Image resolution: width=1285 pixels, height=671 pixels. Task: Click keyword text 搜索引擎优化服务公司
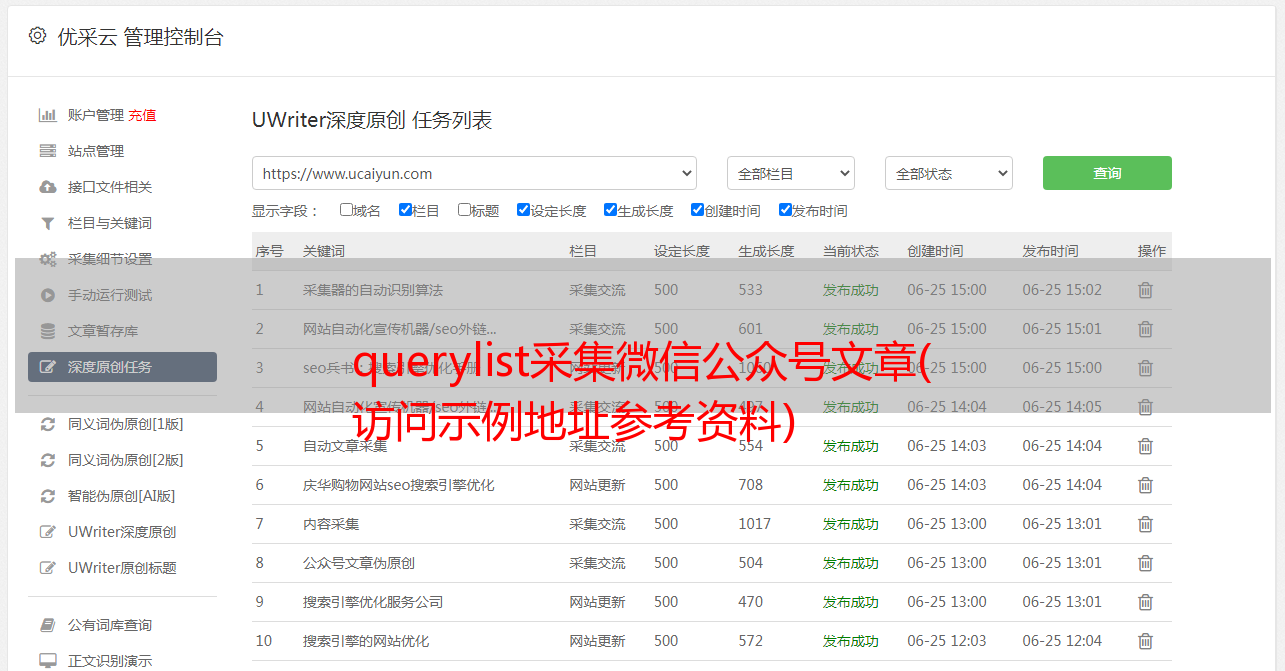point(373,602)
